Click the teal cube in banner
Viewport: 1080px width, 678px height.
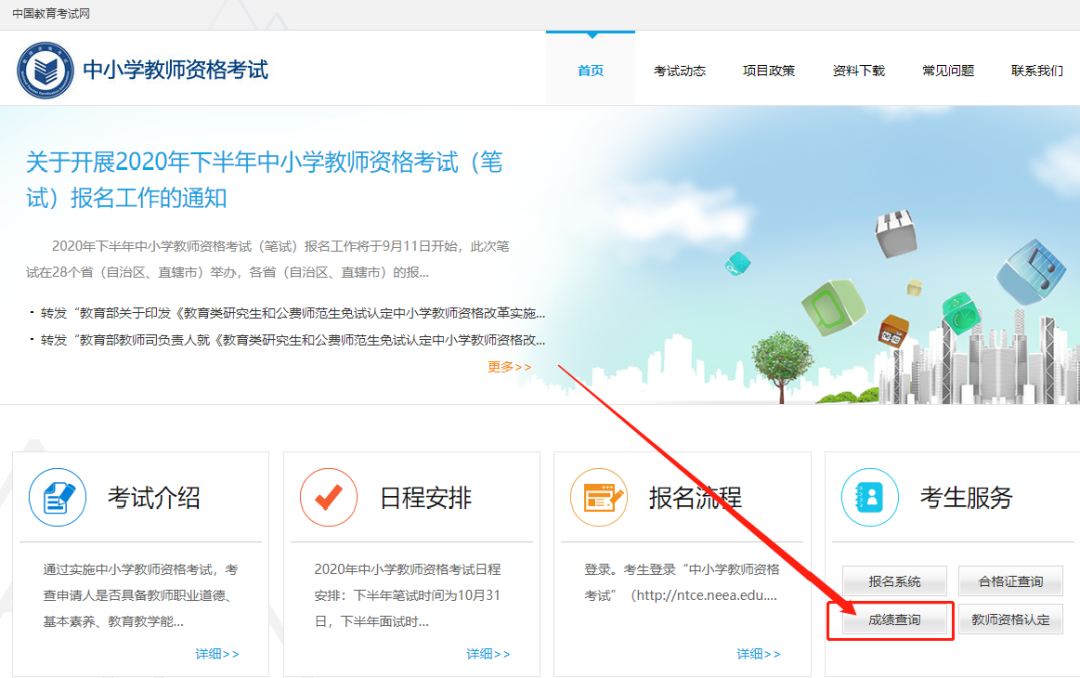740,262
